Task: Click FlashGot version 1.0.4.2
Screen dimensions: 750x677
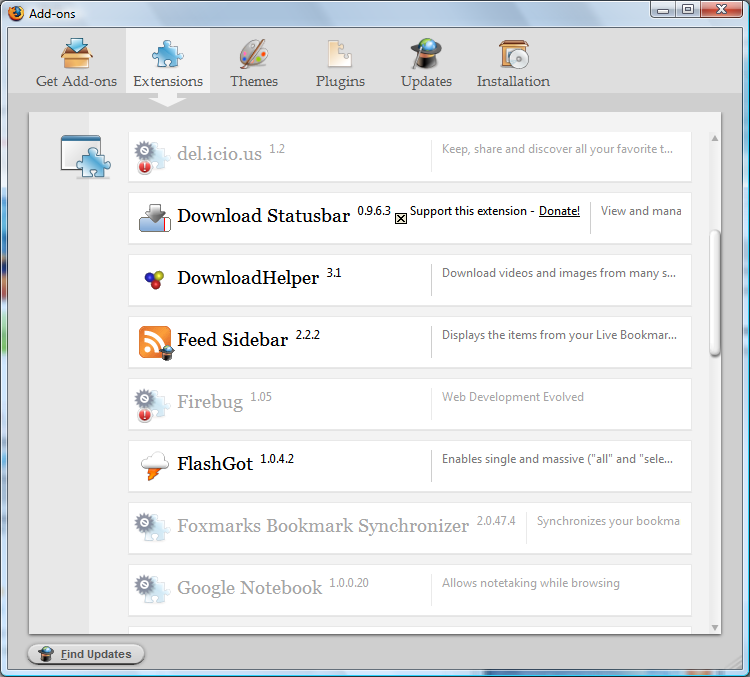Action: (276, 459)
